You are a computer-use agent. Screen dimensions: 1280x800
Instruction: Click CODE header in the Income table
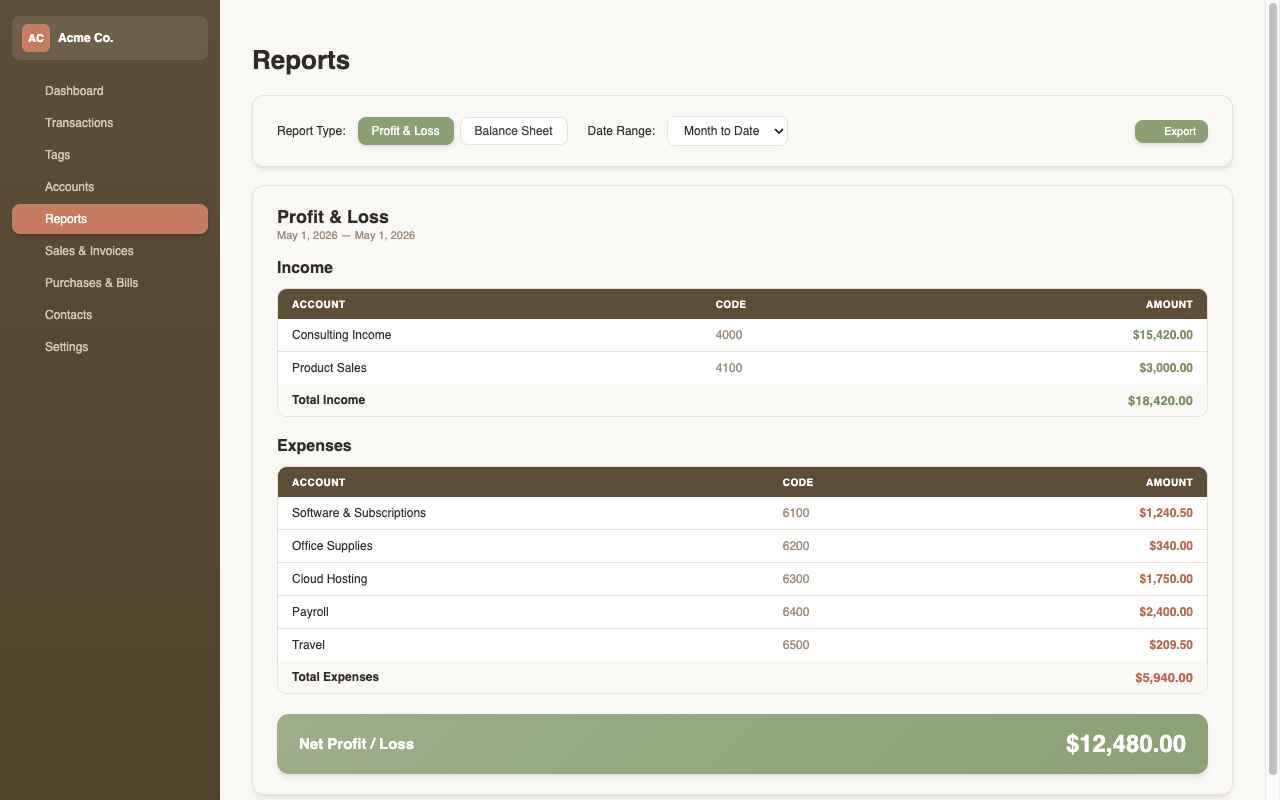(731, 304)
